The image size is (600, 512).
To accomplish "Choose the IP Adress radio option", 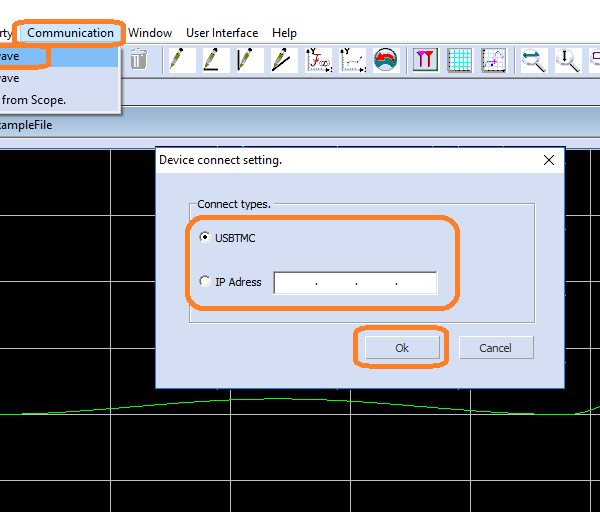I will click(206, 282).
